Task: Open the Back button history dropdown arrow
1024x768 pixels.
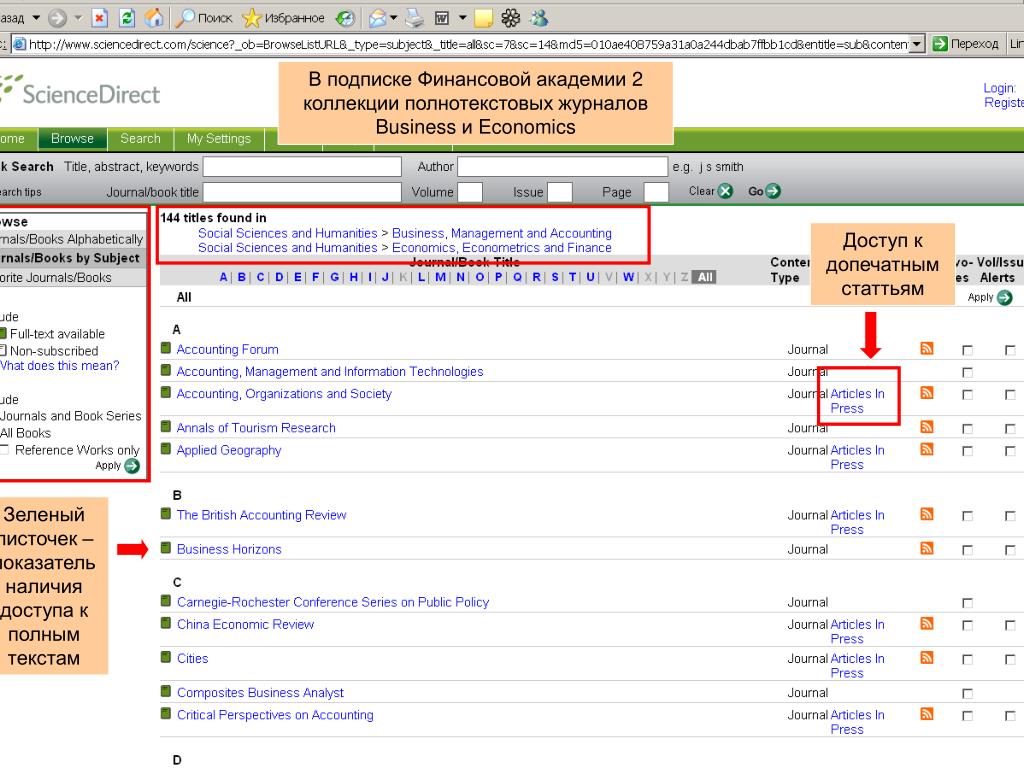Action: pos(37,18)
